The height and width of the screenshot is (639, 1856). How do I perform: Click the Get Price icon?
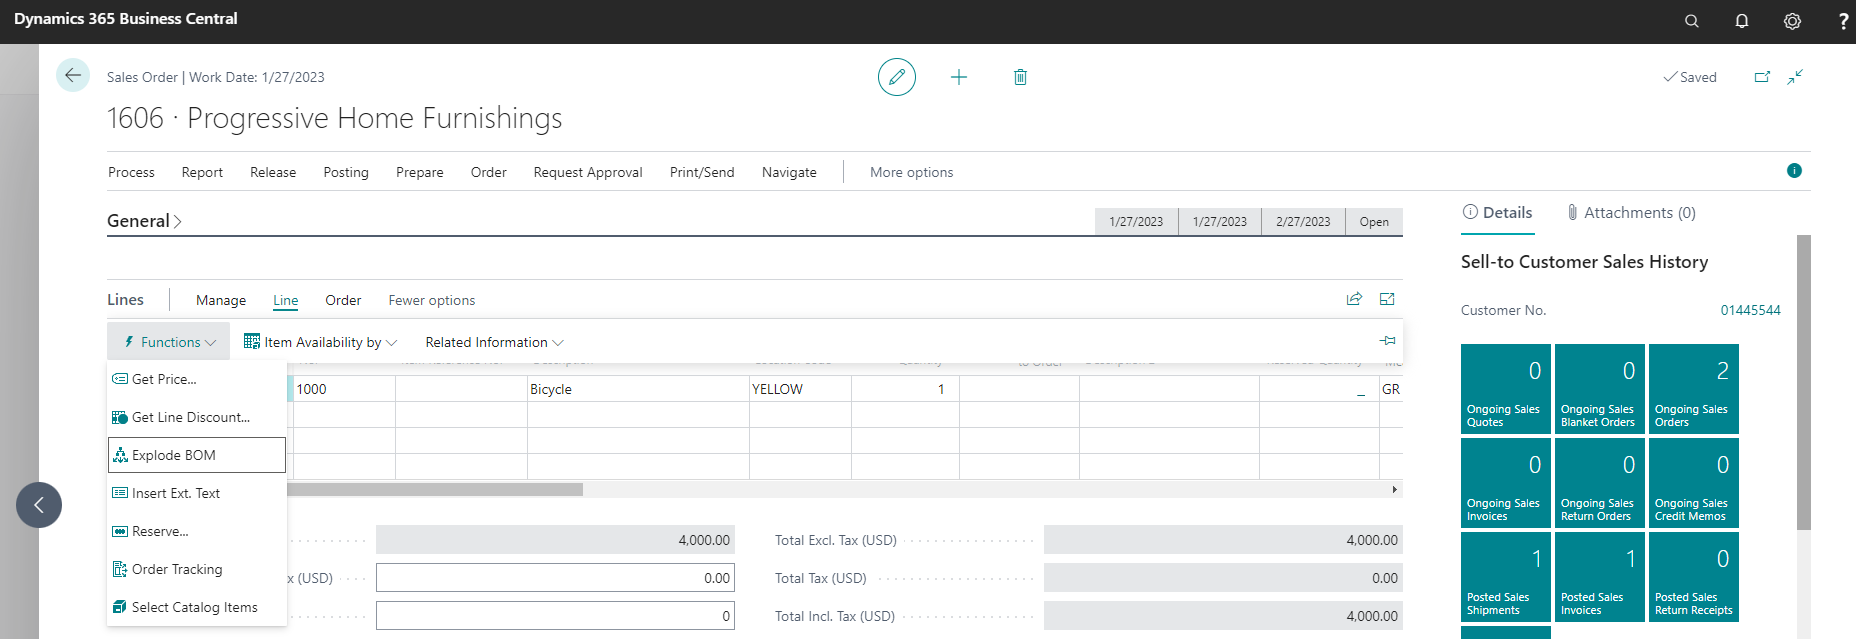120,379
